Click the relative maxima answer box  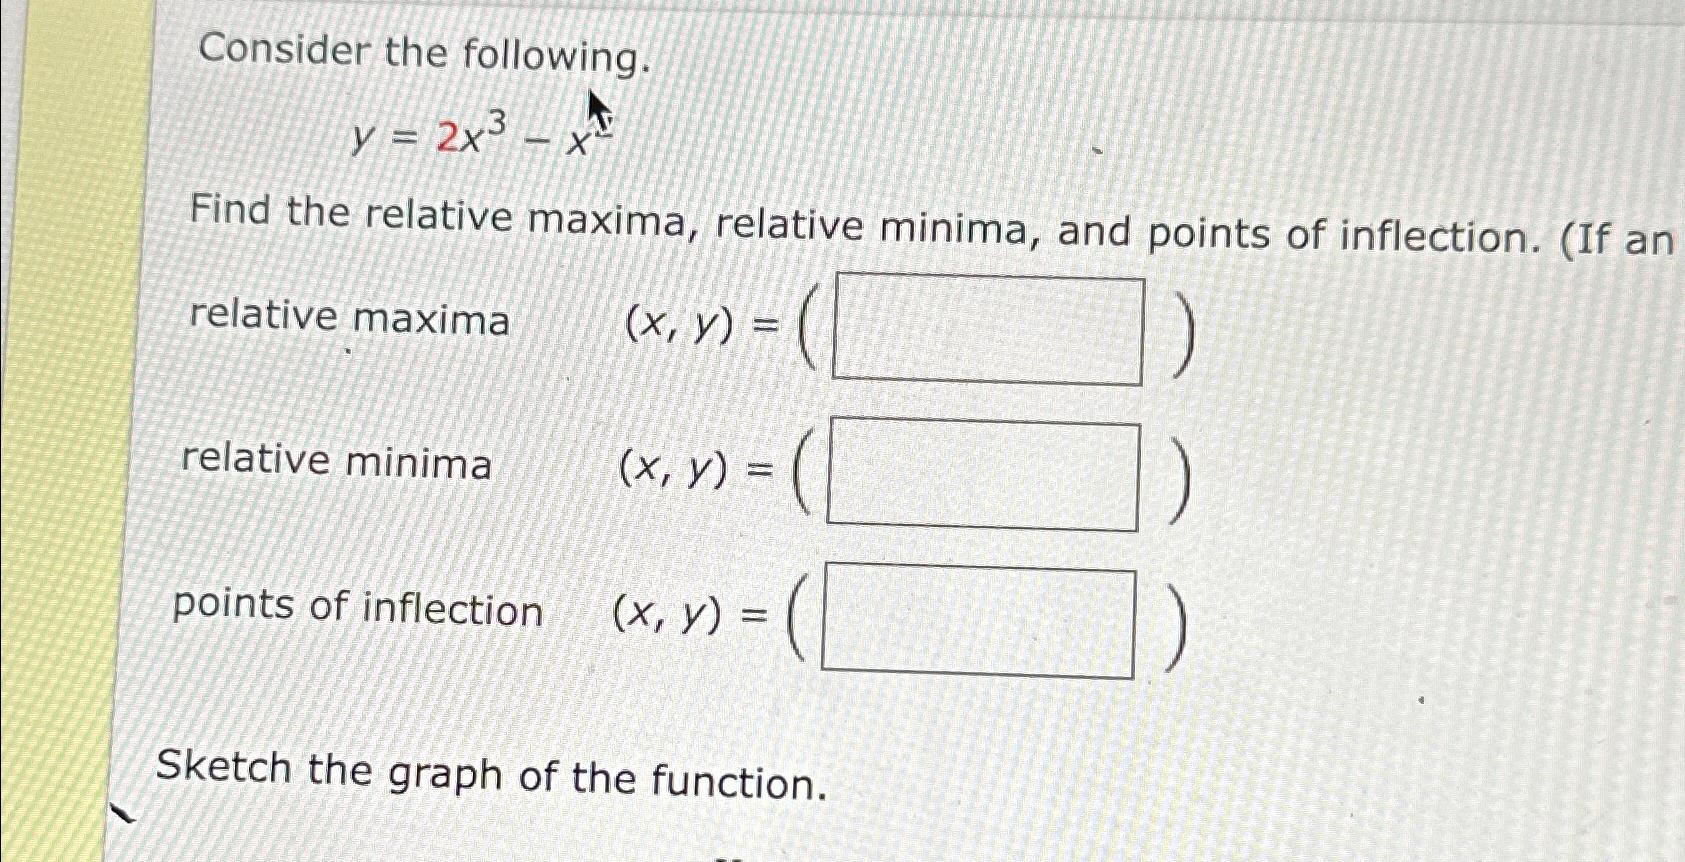pyautogui.click(x=990, y=326)
